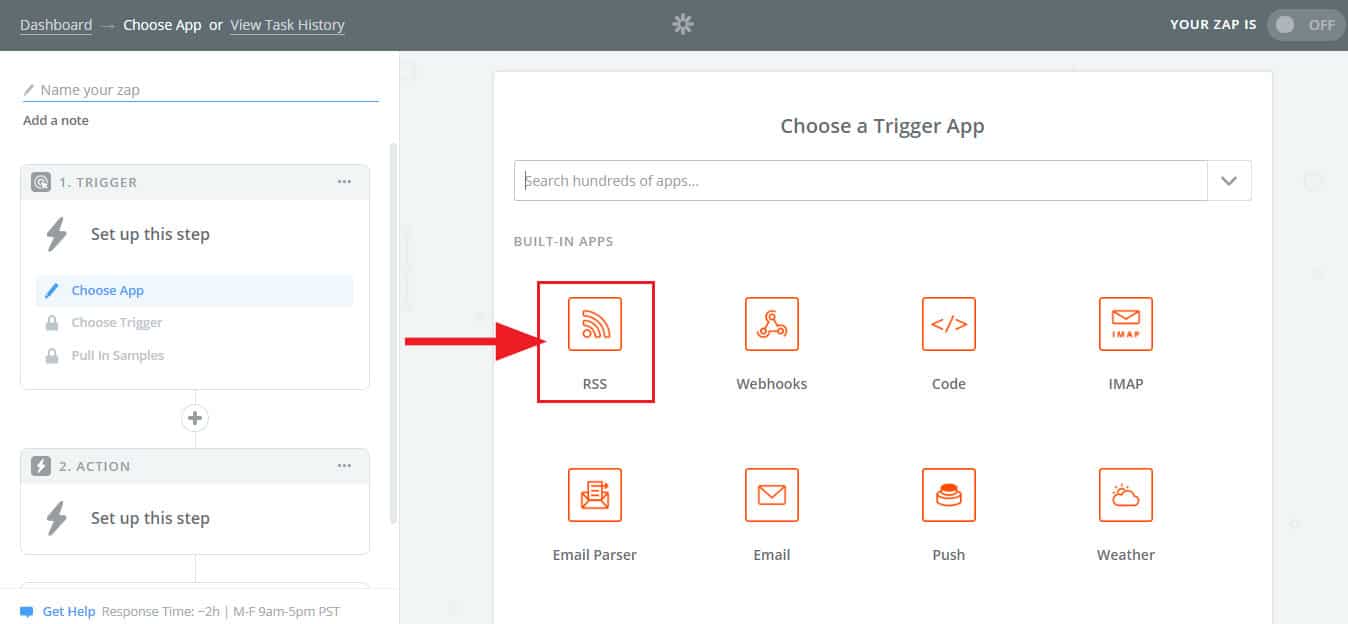The width and height of the screenshot is (1348, 624).
Task: Click the lightning bolt under Action
Action: pos(57,518)
